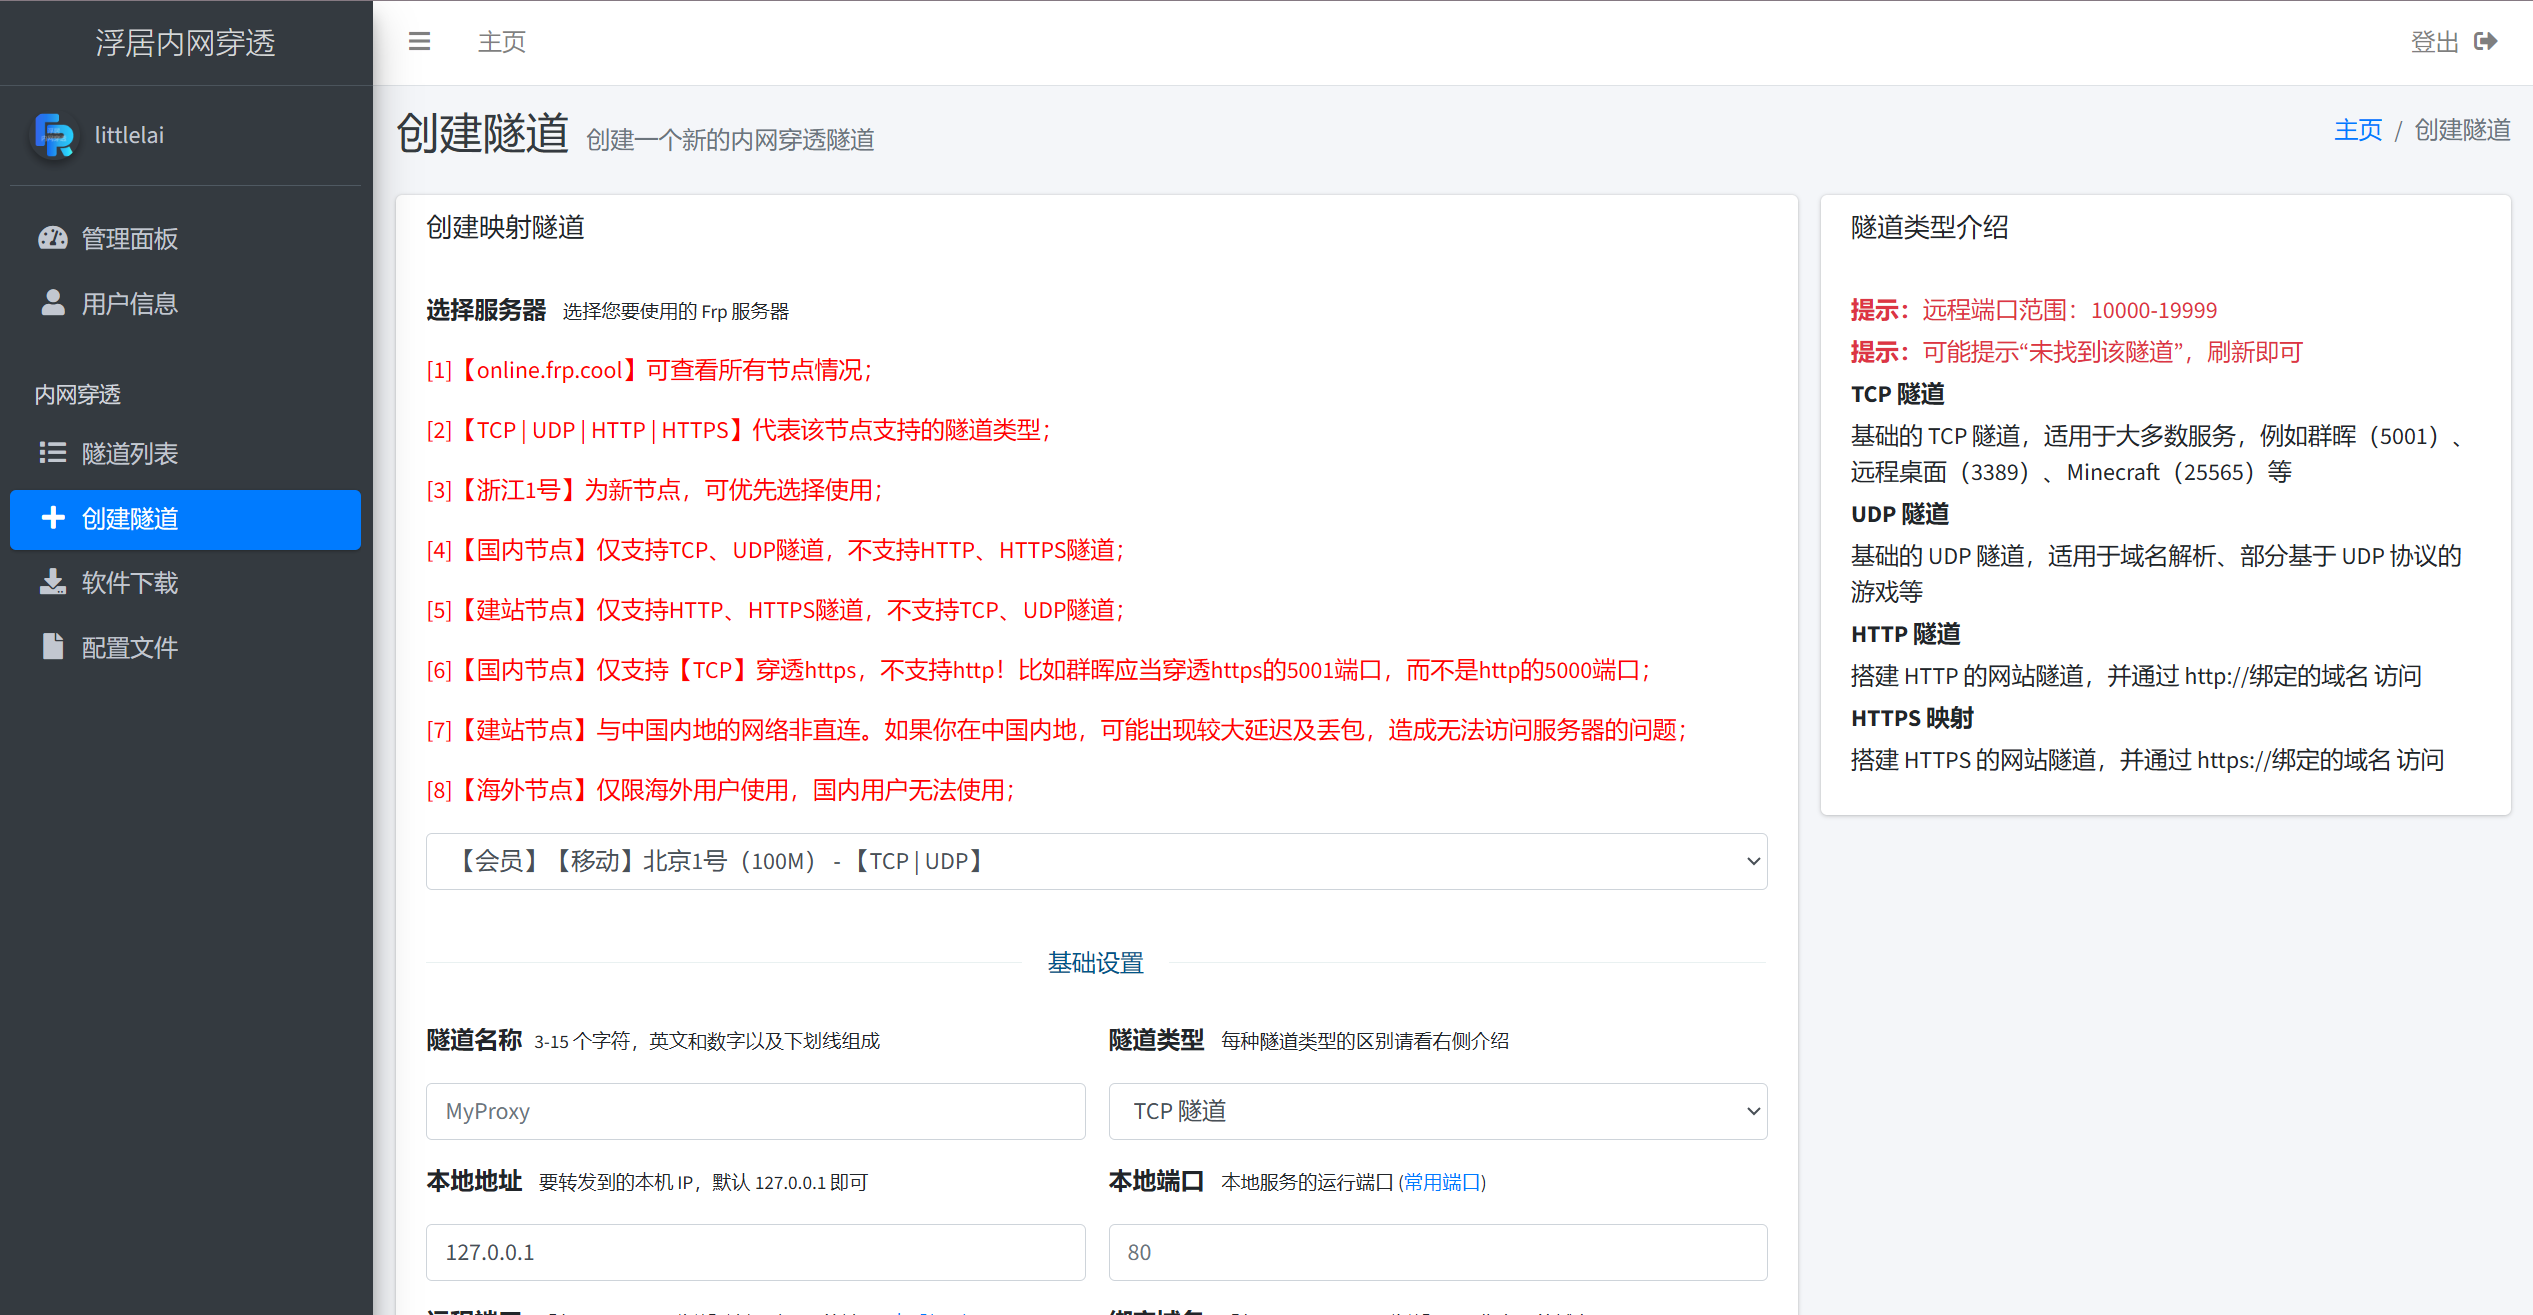Click the 基础设置 section label
Viewport: 2533px width, 1315px height.
(x=1095, y=963)
